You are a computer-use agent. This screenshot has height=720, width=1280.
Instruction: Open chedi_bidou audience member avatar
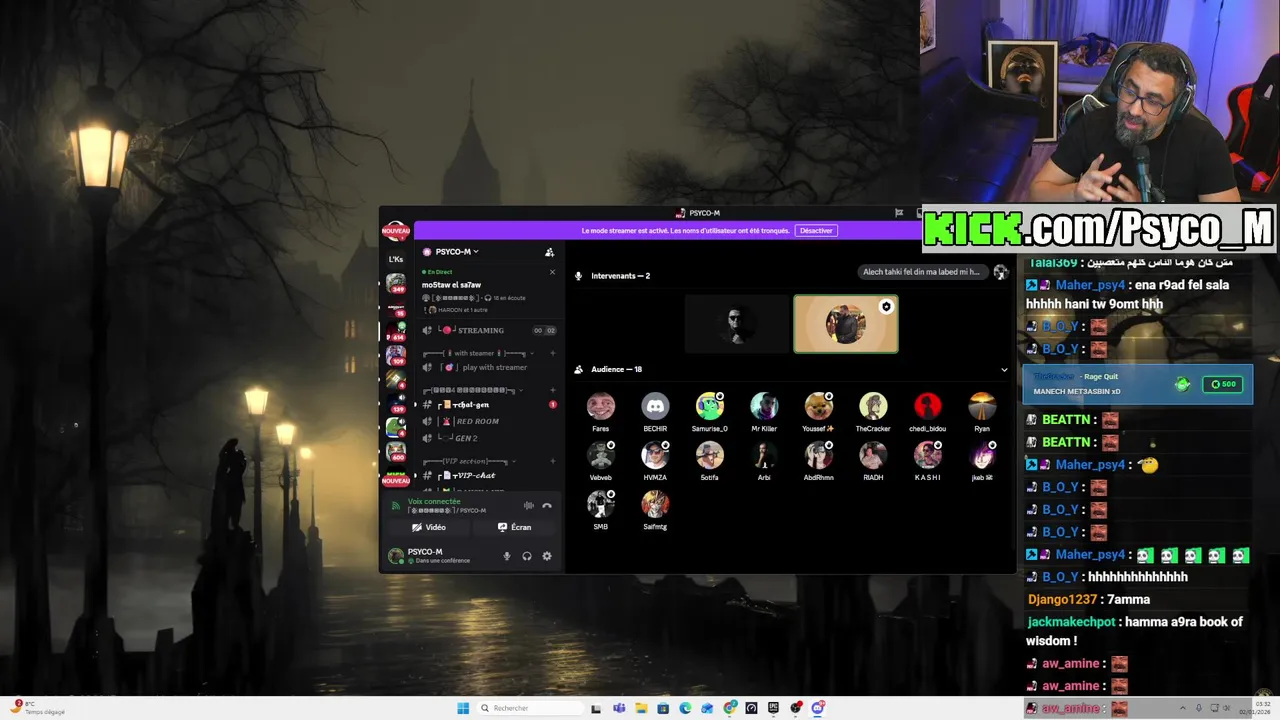[927, 406]
